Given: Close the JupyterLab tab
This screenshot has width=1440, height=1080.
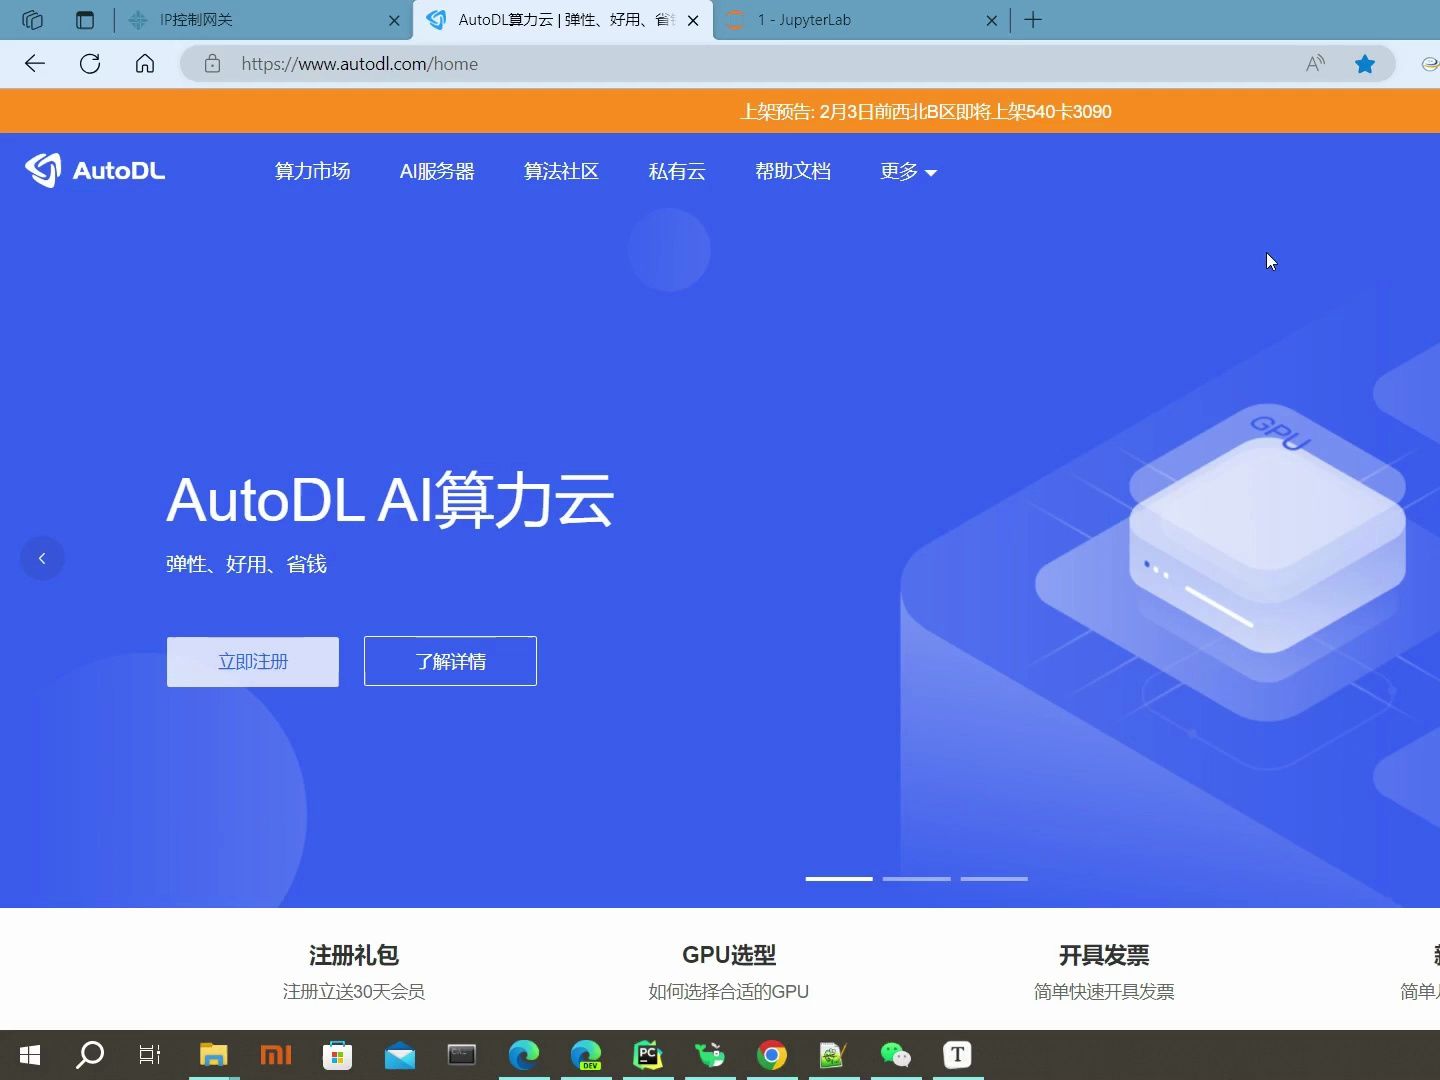Looking at the screenshot, I should point(991,20).
